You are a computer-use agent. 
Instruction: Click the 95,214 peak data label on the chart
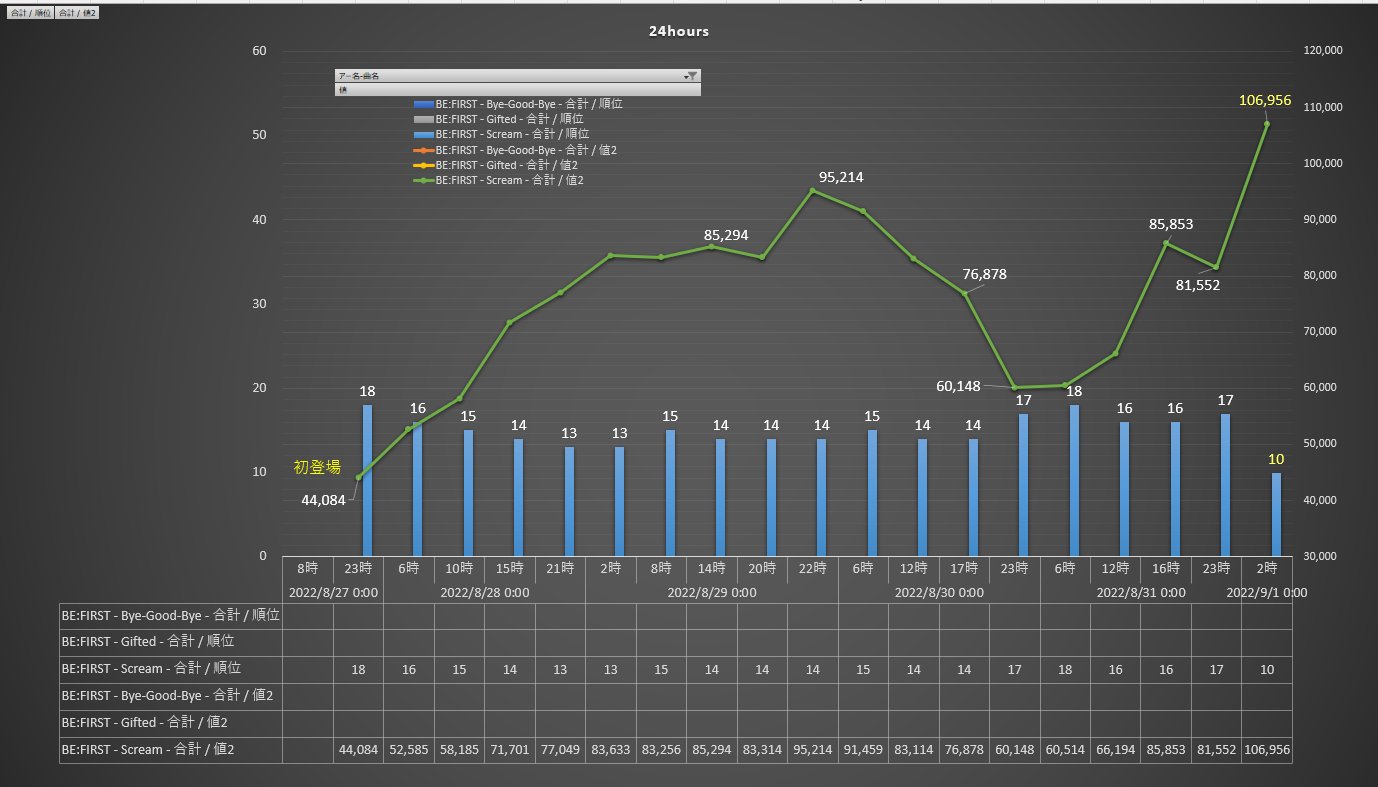pos(840,177)
